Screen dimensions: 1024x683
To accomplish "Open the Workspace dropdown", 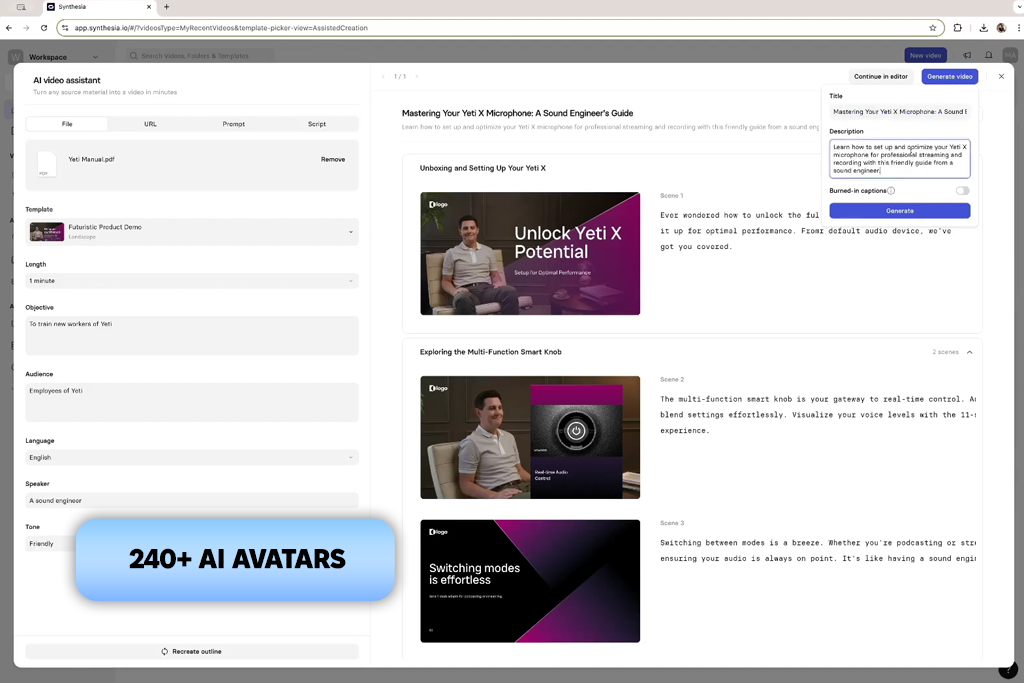I will pos(63,57).
